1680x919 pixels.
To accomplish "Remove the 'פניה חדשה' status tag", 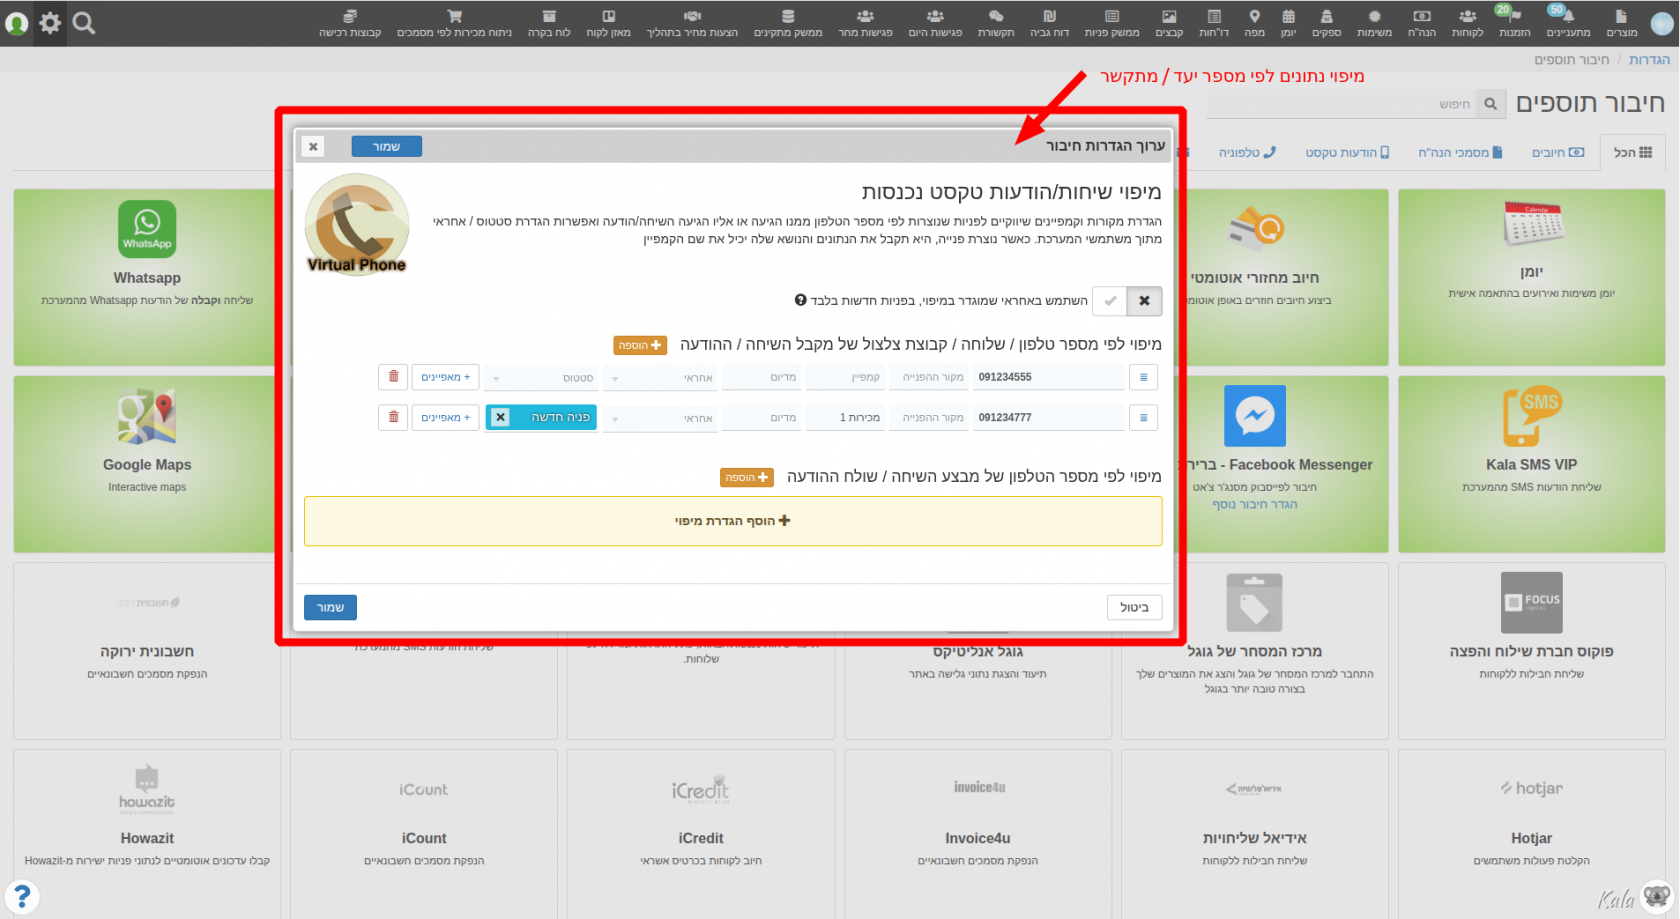I will point(501,417).
